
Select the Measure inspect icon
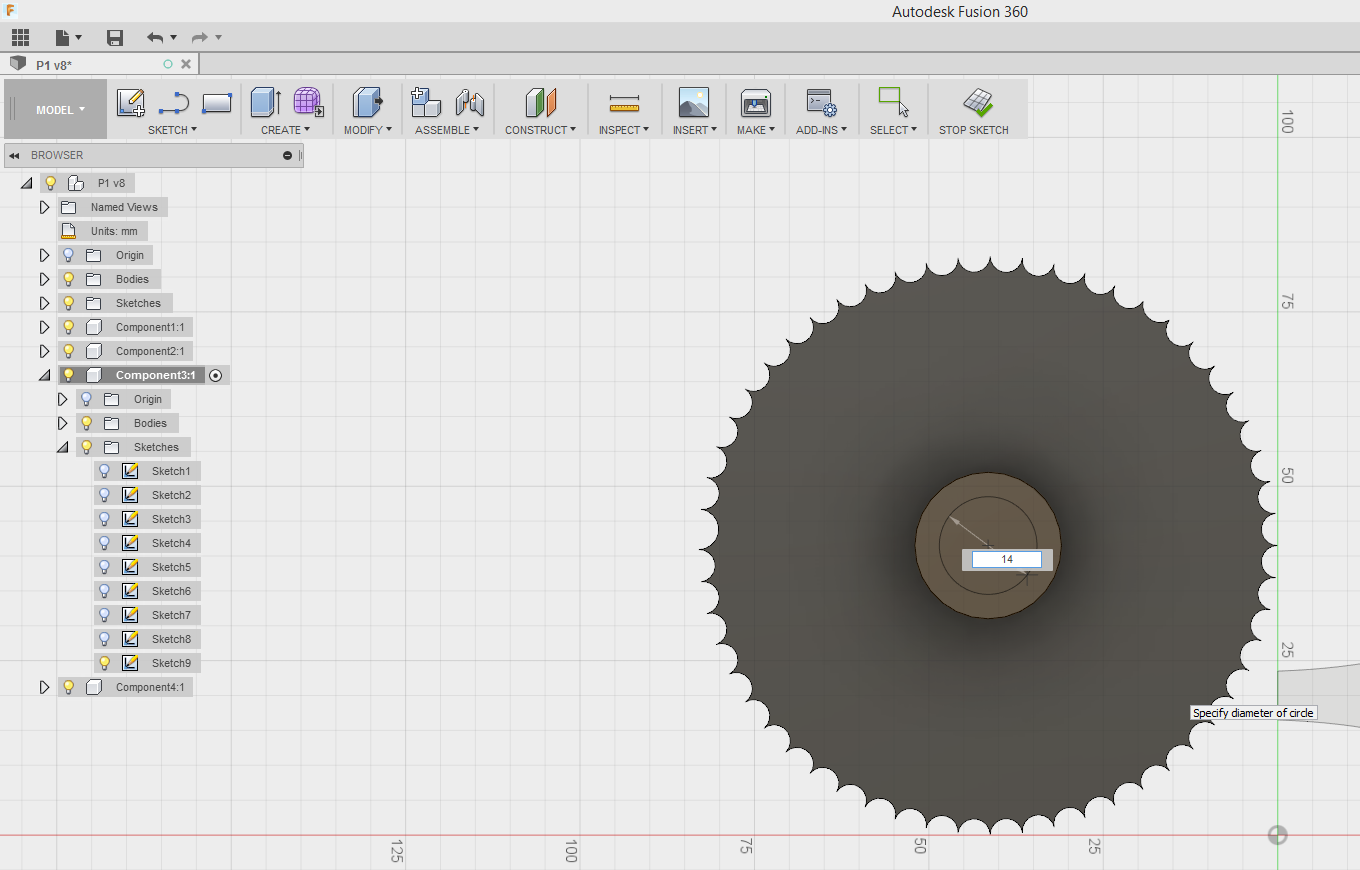(624, 103)
